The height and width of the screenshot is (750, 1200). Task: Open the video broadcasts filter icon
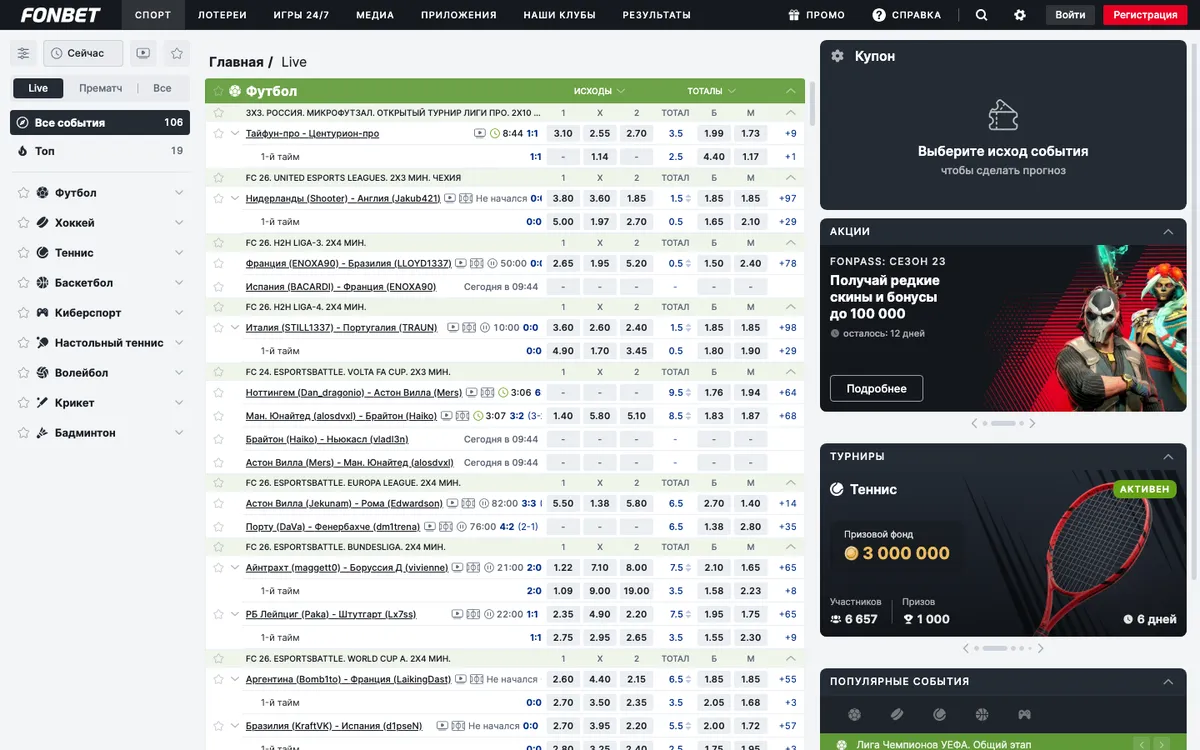pos(143,53)
